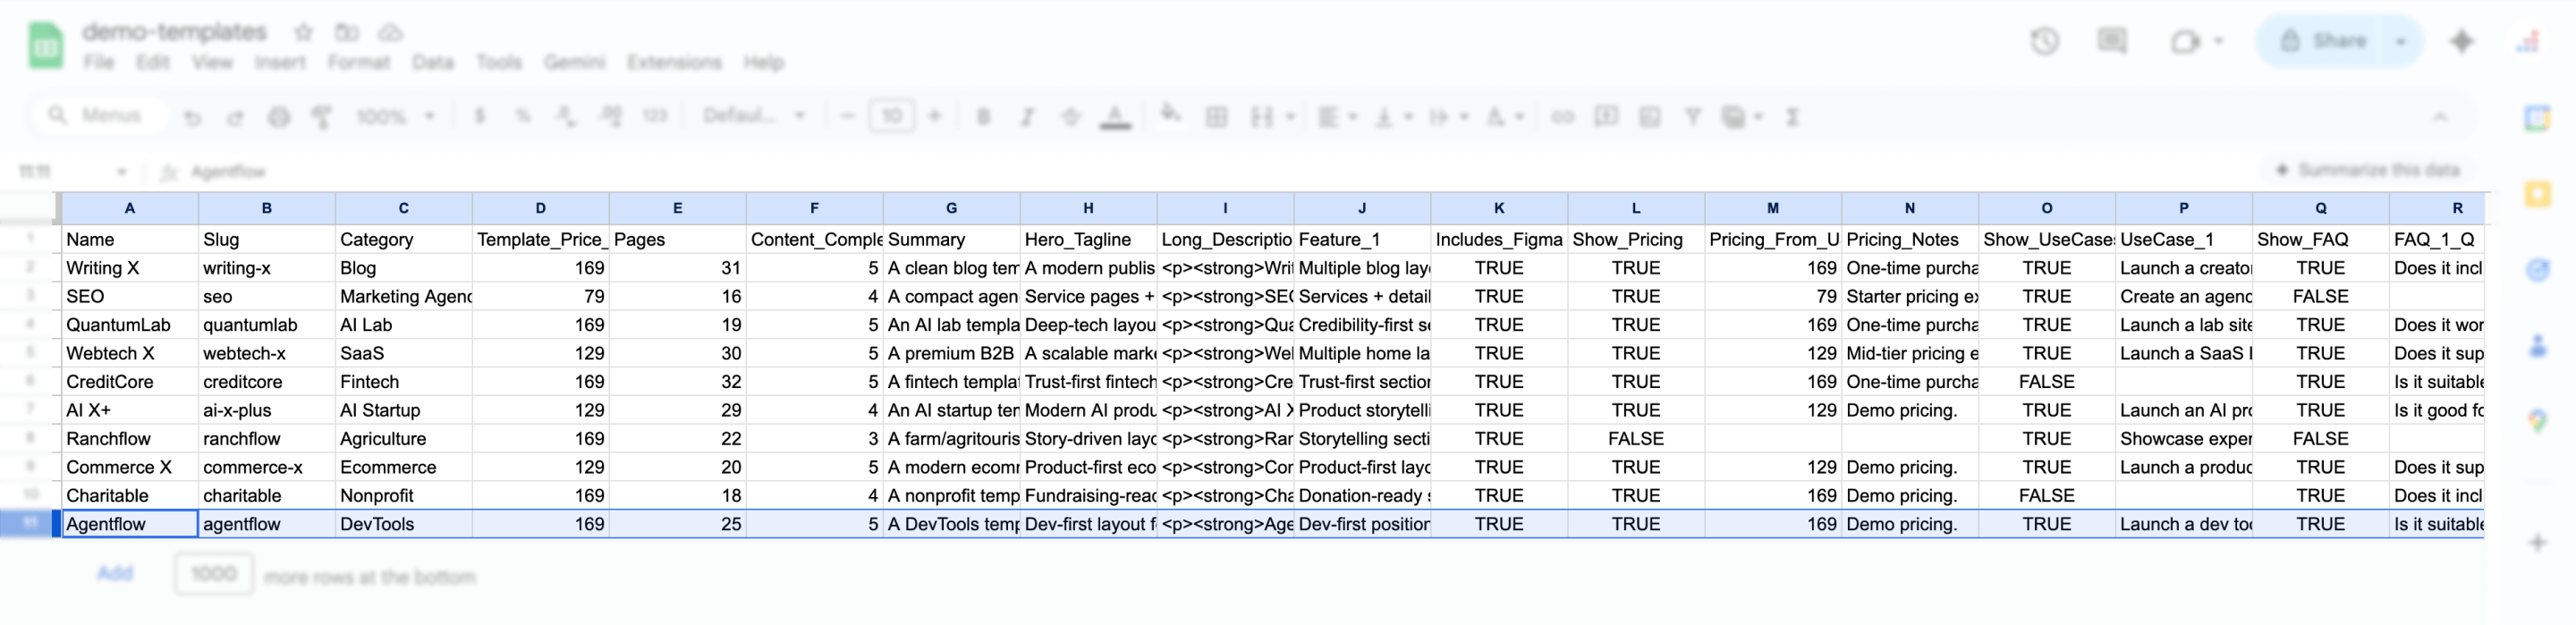Decrease decimal places

coord(566,116)
